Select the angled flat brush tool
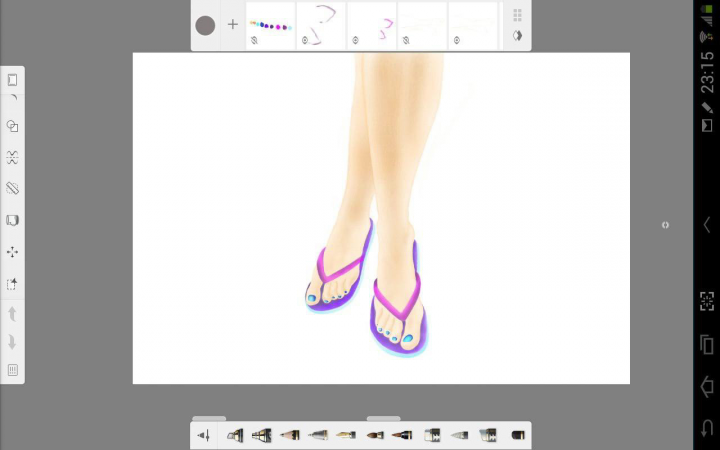720x450 pixels. pos(488,435)
